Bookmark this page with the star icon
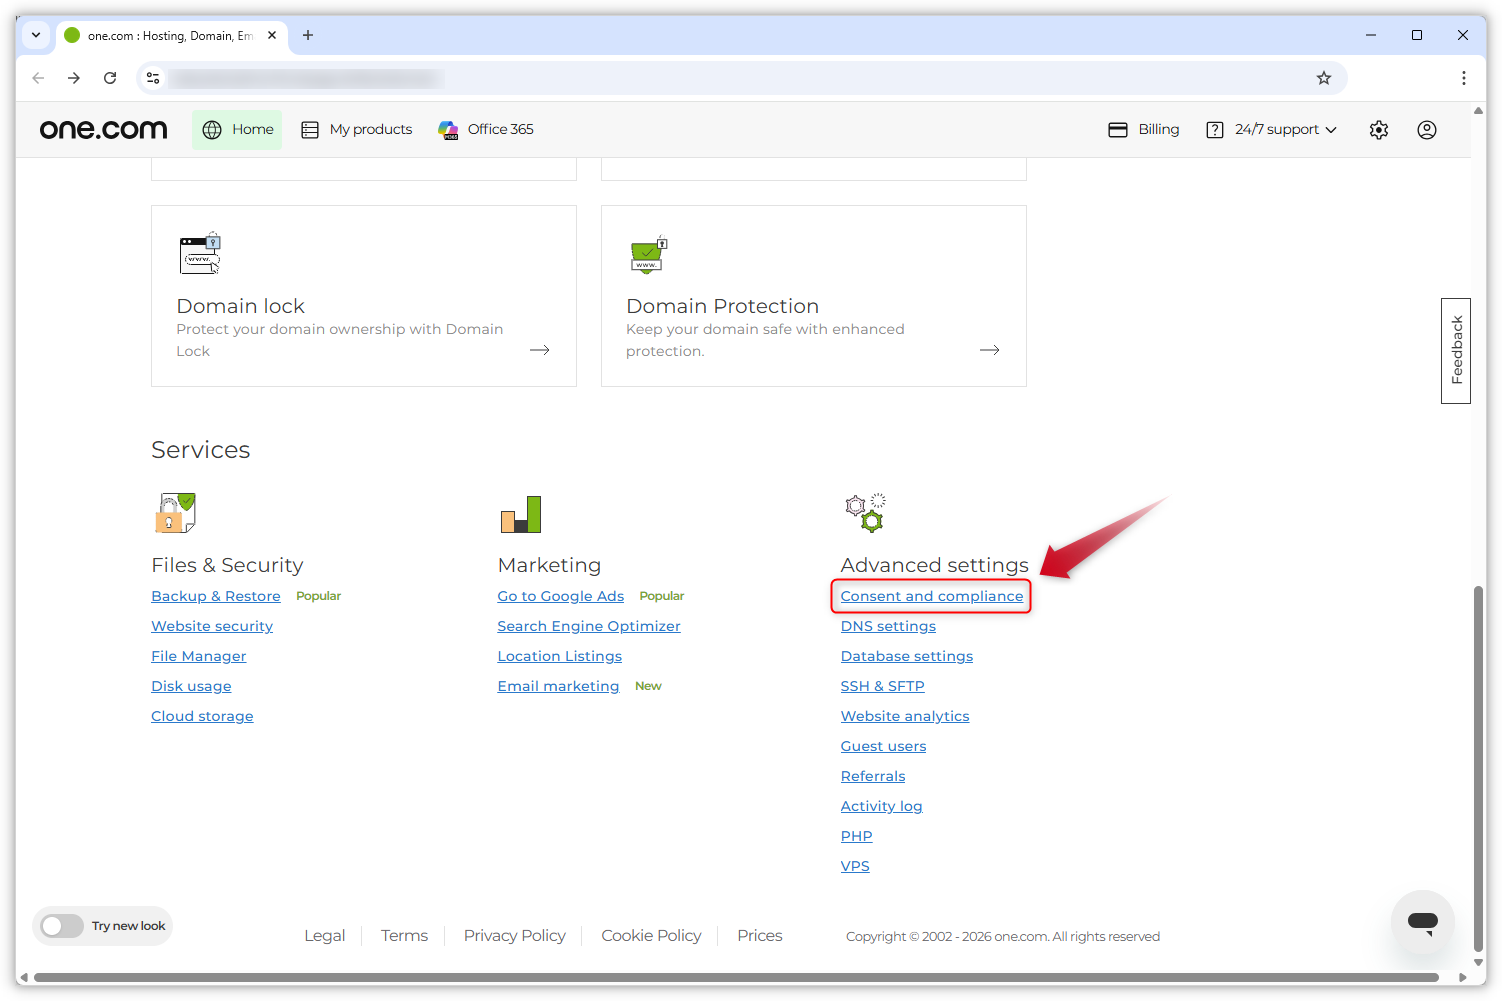Screen dimensions: 1502x1001 pos(1324,78)
